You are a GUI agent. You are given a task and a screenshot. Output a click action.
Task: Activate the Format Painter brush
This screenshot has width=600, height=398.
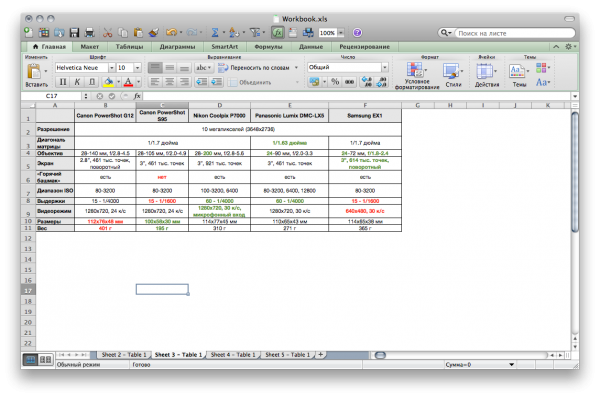point(154,33)
